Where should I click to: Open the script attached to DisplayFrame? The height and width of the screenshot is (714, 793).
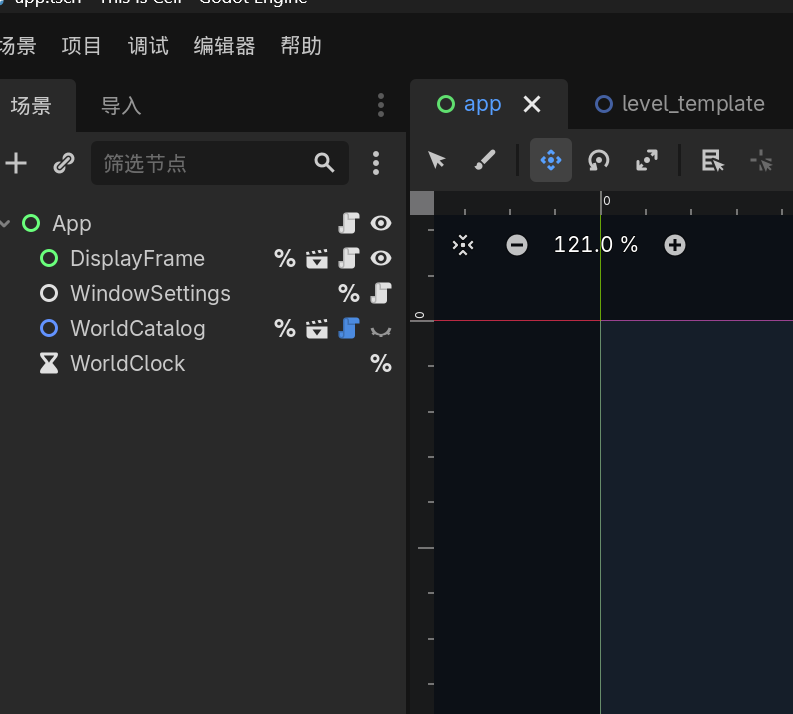(x=349, y=258)
